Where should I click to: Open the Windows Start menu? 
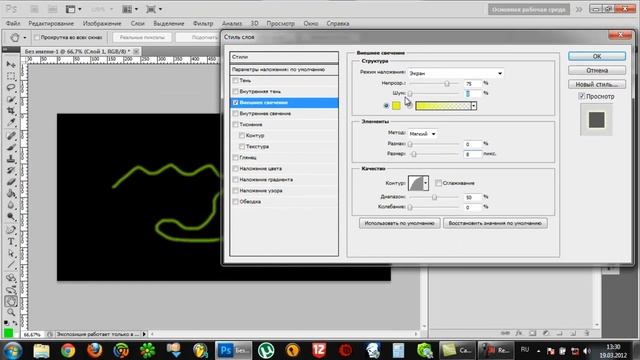12,351
